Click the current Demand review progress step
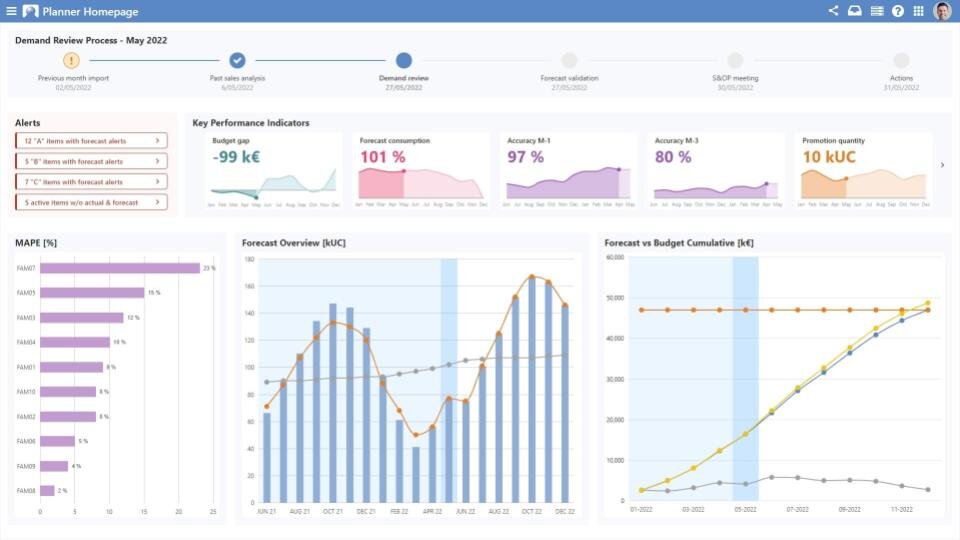 pos(404,61)
